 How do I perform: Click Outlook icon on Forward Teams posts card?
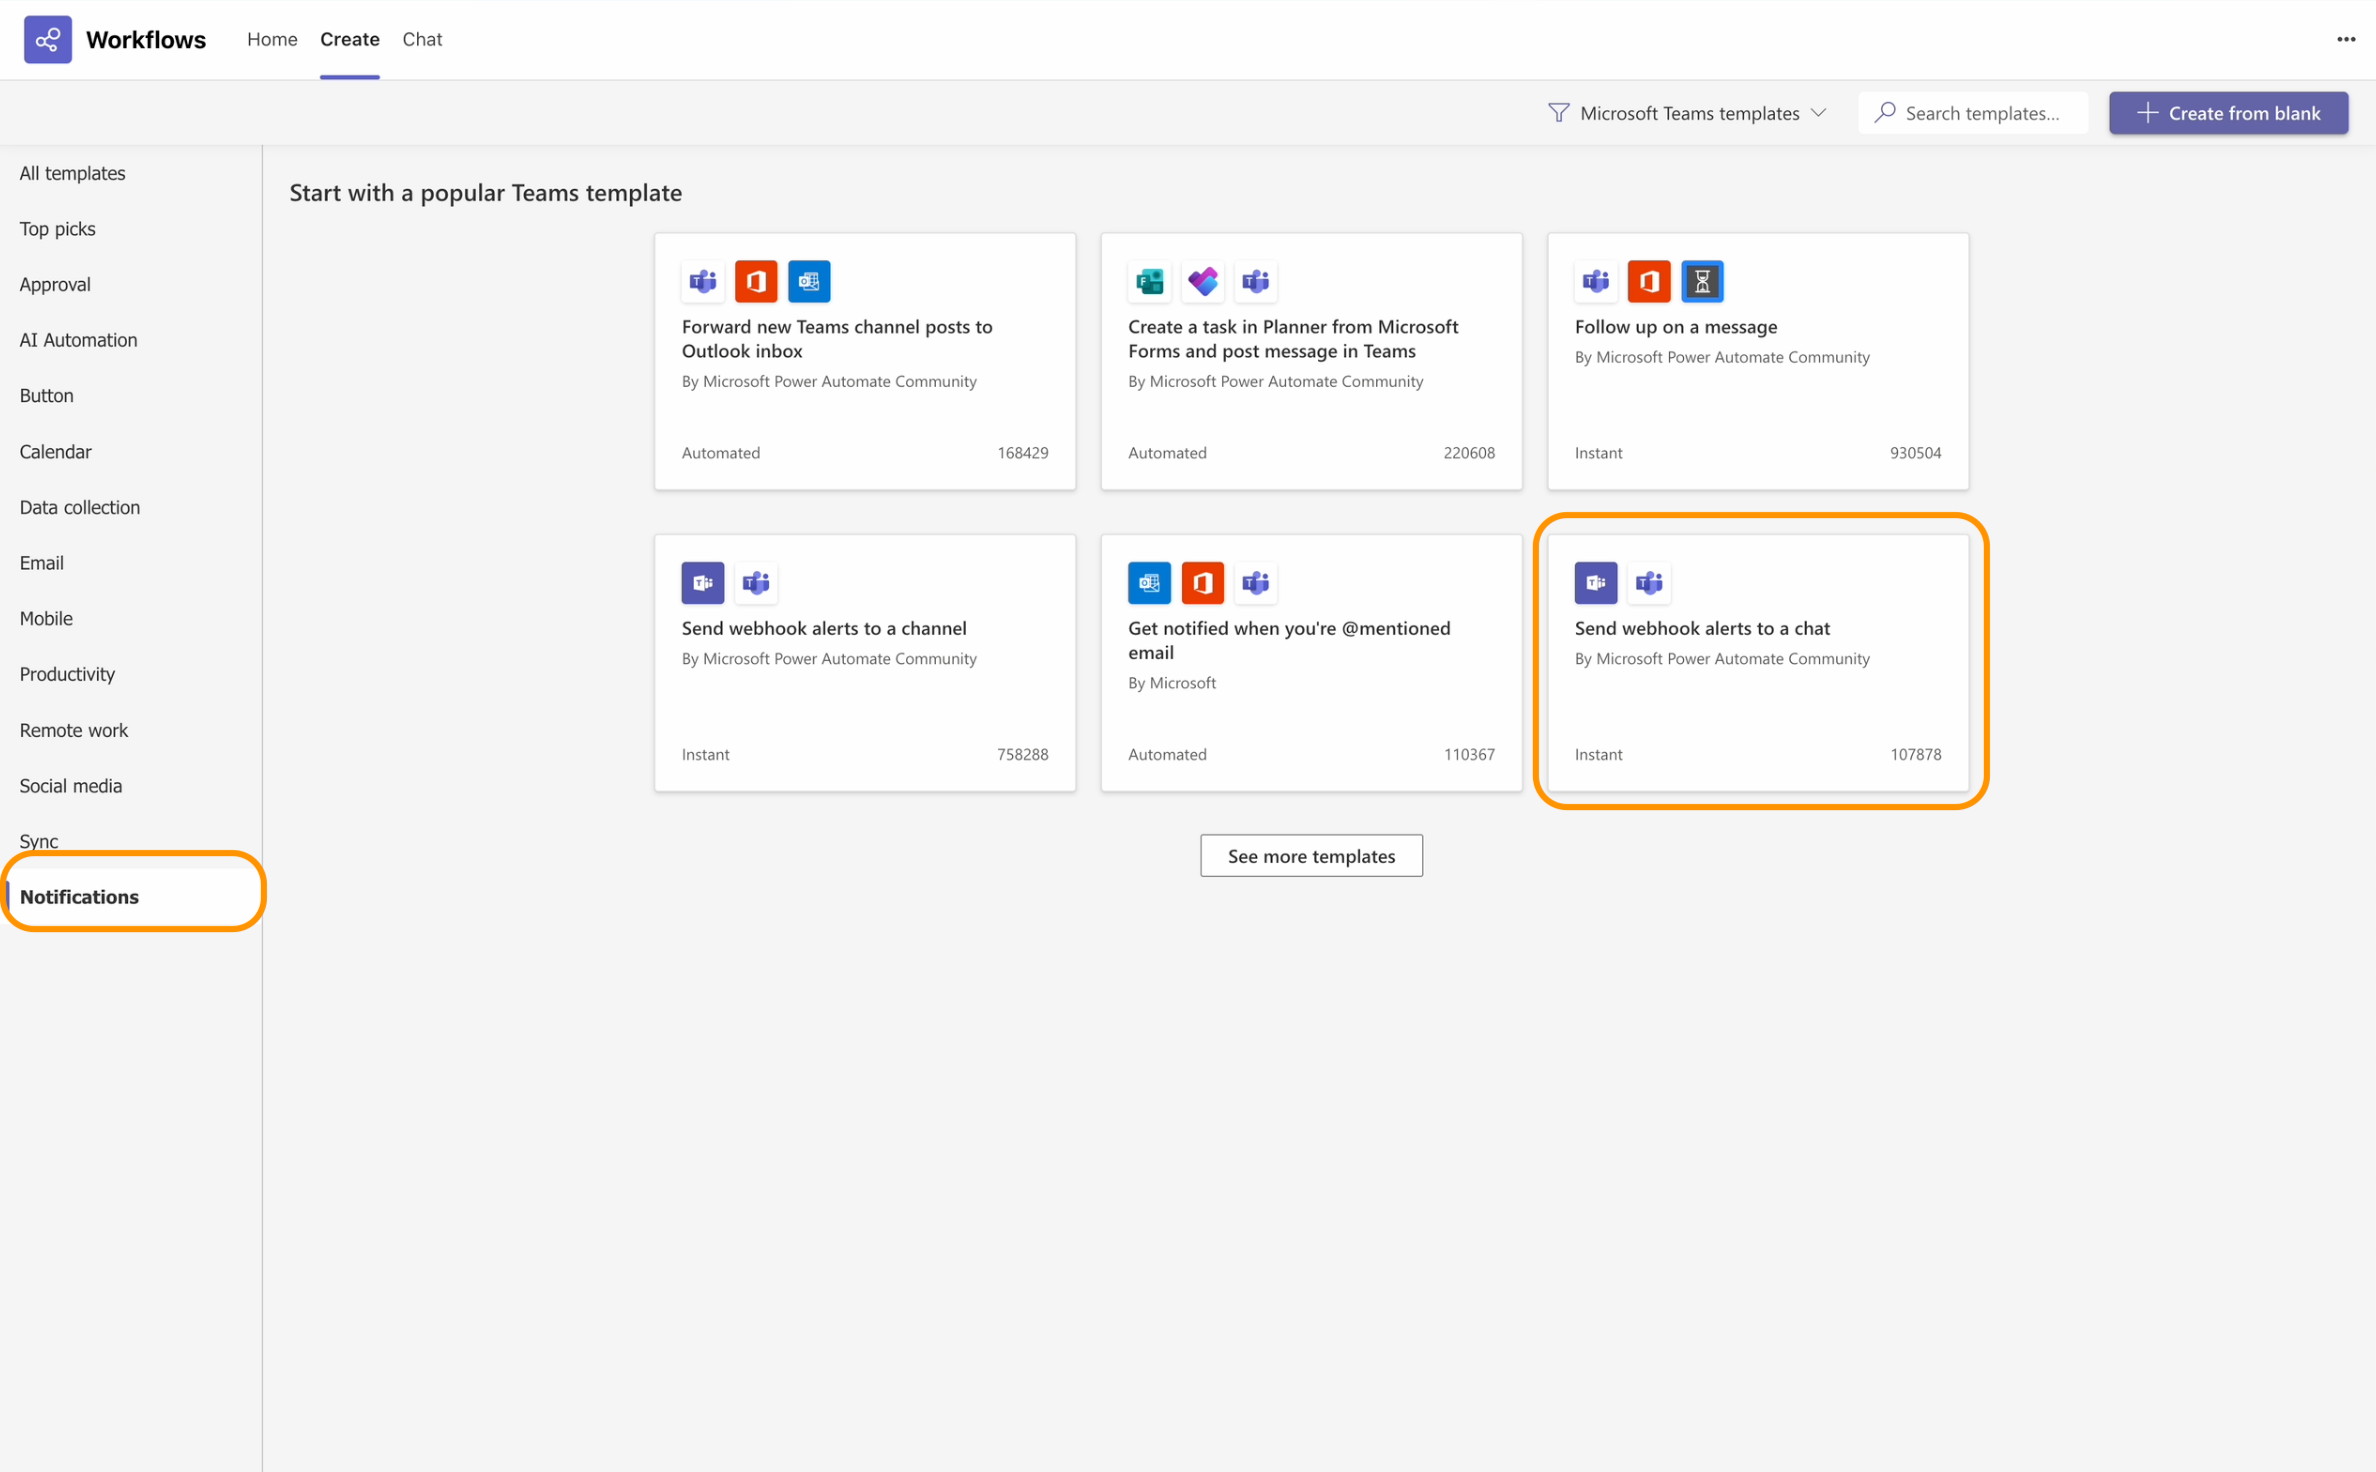[808, 282]
